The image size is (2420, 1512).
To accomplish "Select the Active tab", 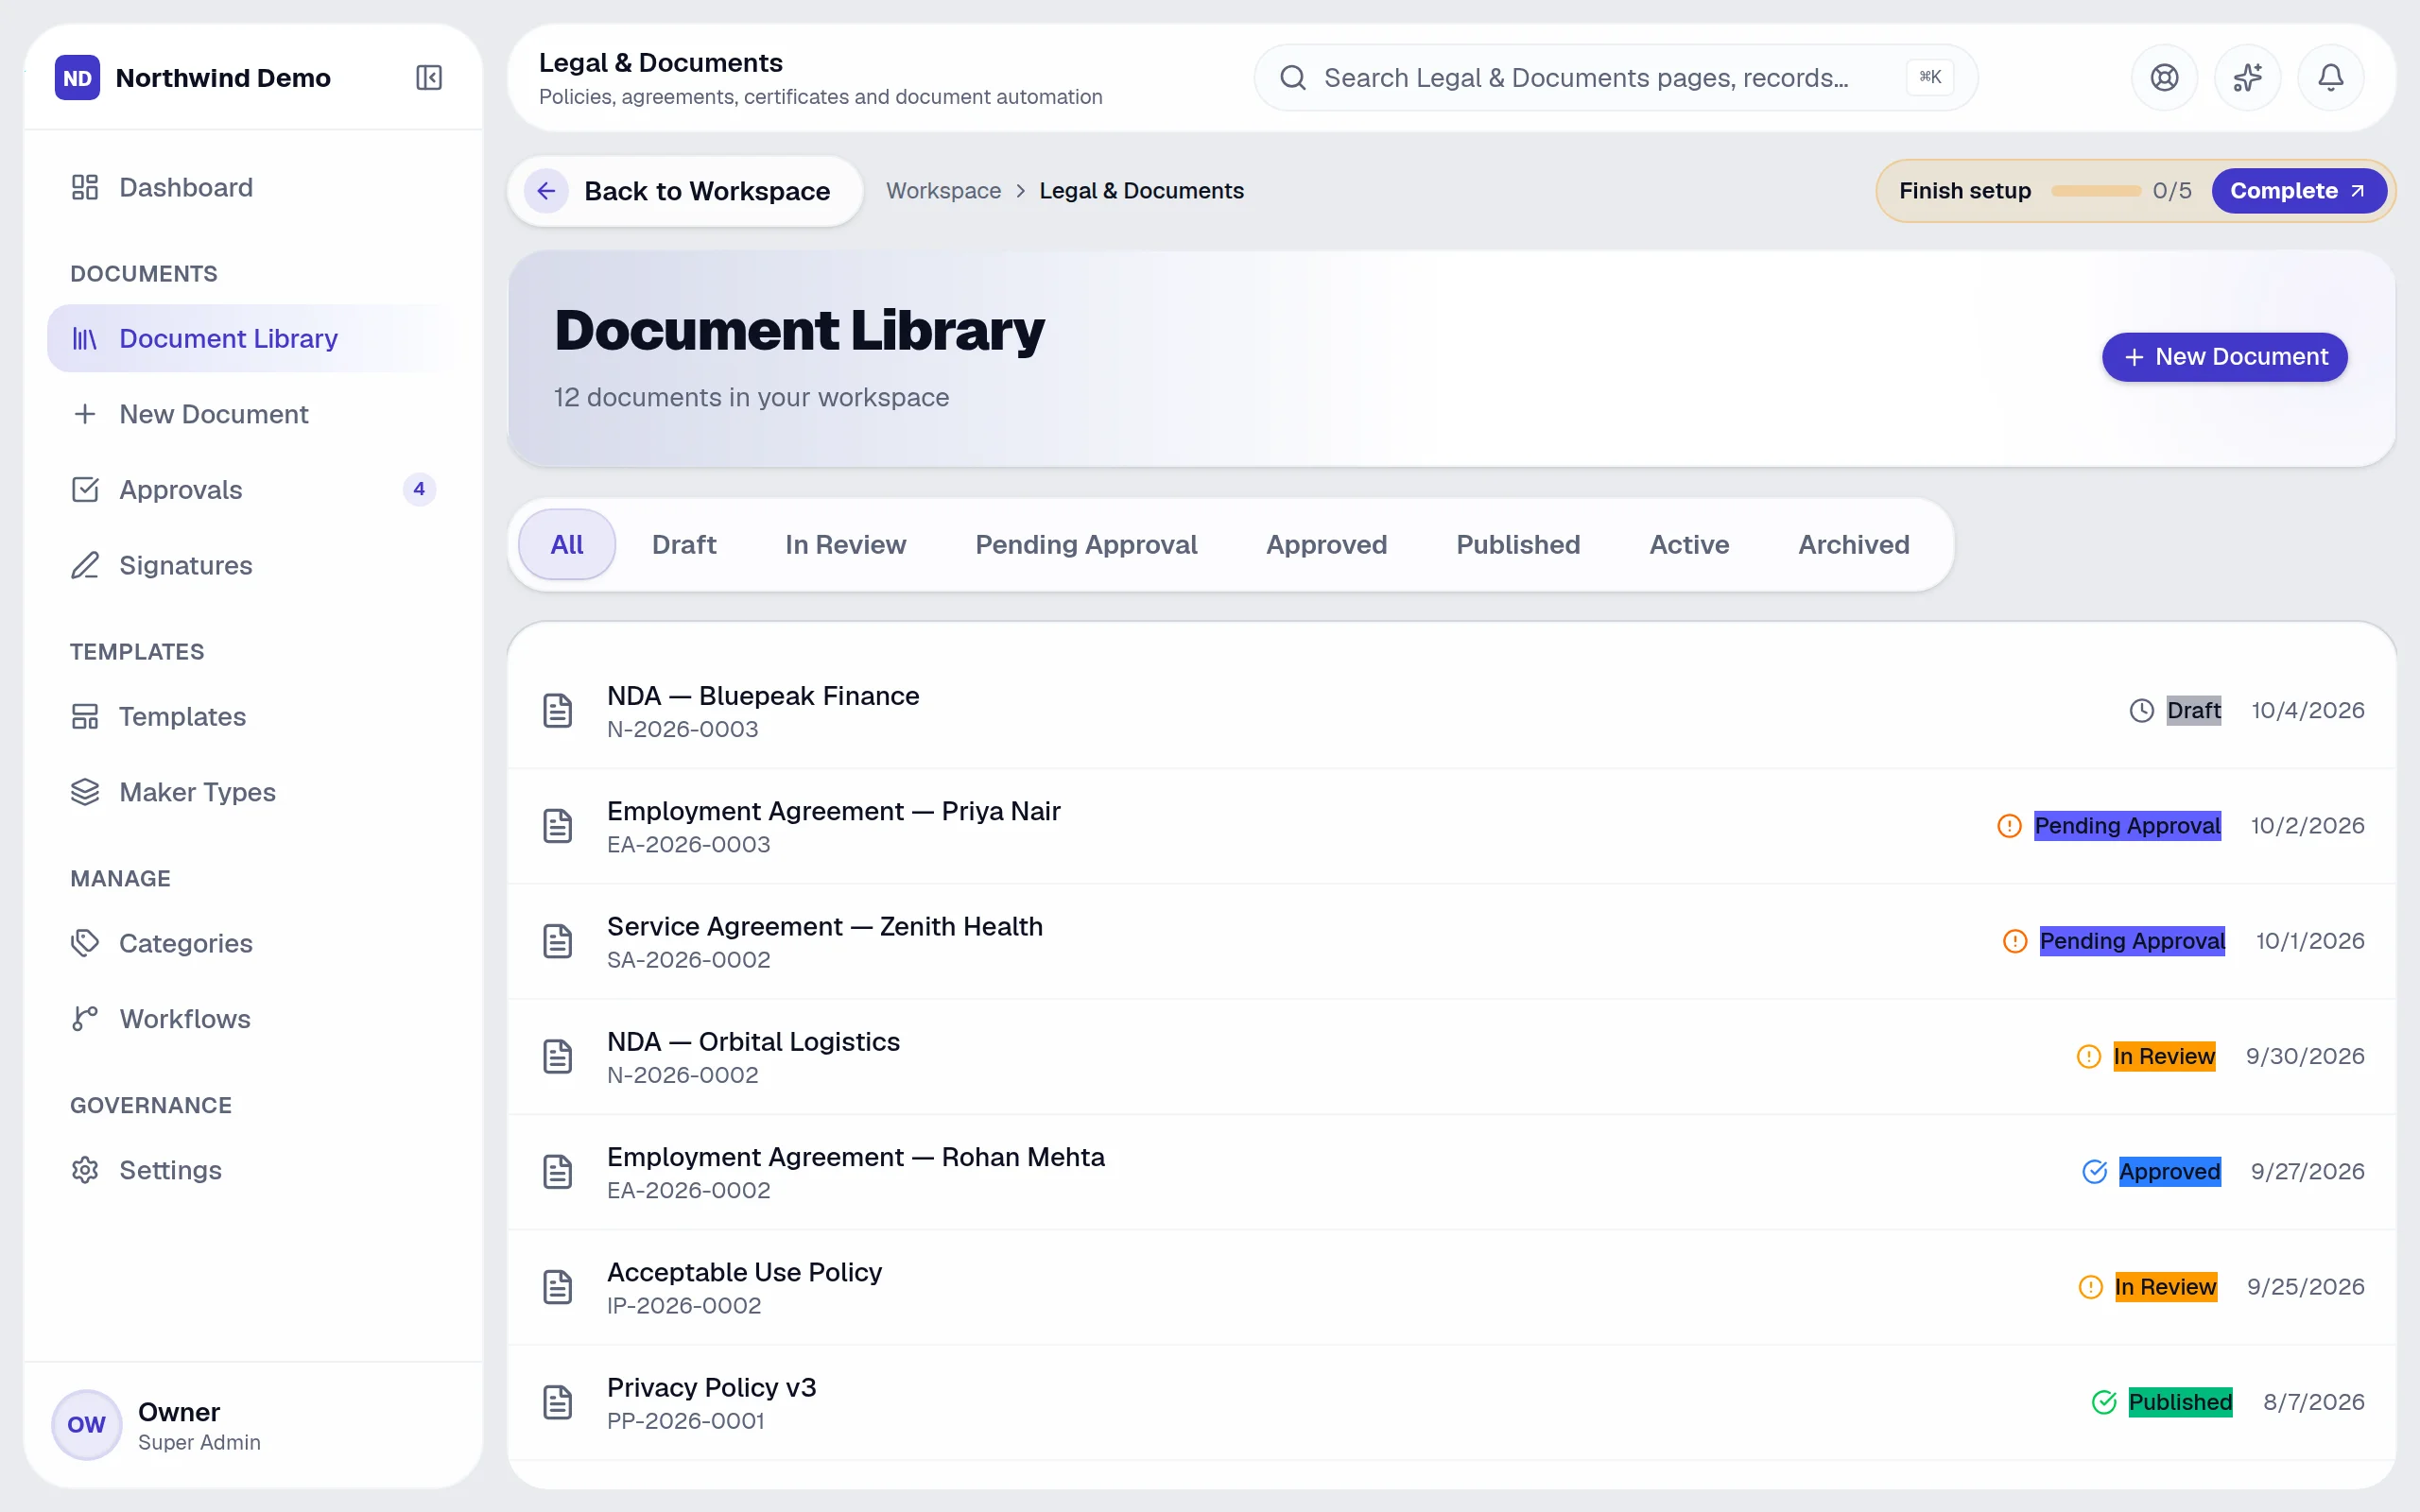I will pos(1689,544).
